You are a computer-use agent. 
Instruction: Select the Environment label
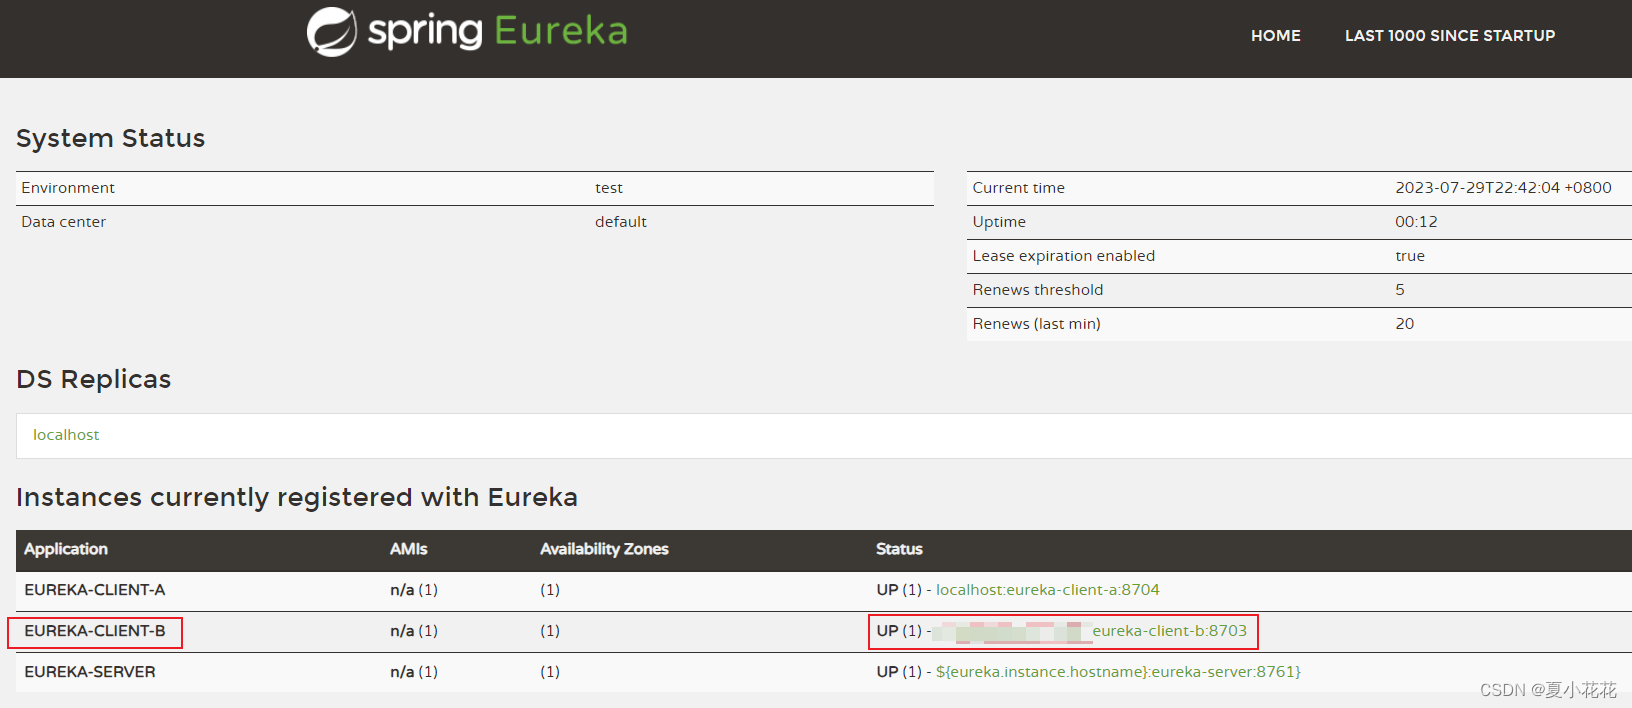tap(68, 188)
